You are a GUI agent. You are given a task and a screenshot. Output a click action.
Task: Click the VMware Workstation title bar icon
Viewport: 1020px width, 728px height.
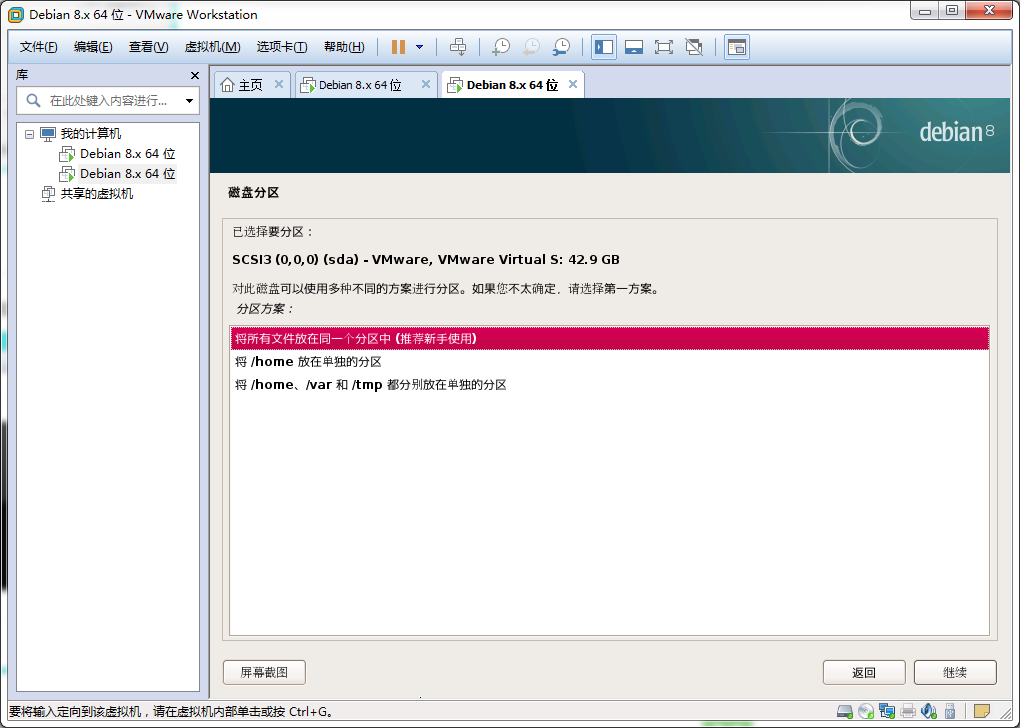click(x=16, y=14)
